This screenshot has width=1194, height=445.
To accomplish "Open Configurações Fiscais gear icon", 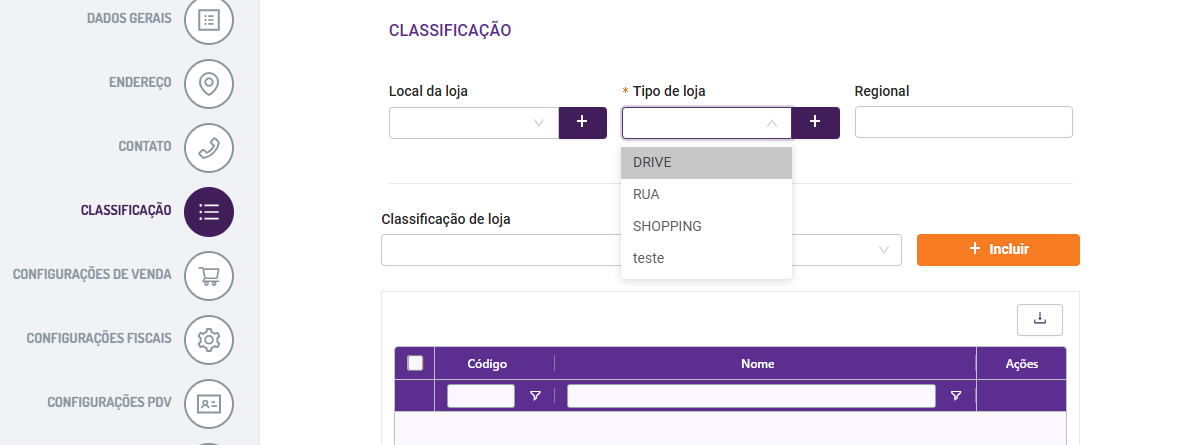I will tap(209, 340).
